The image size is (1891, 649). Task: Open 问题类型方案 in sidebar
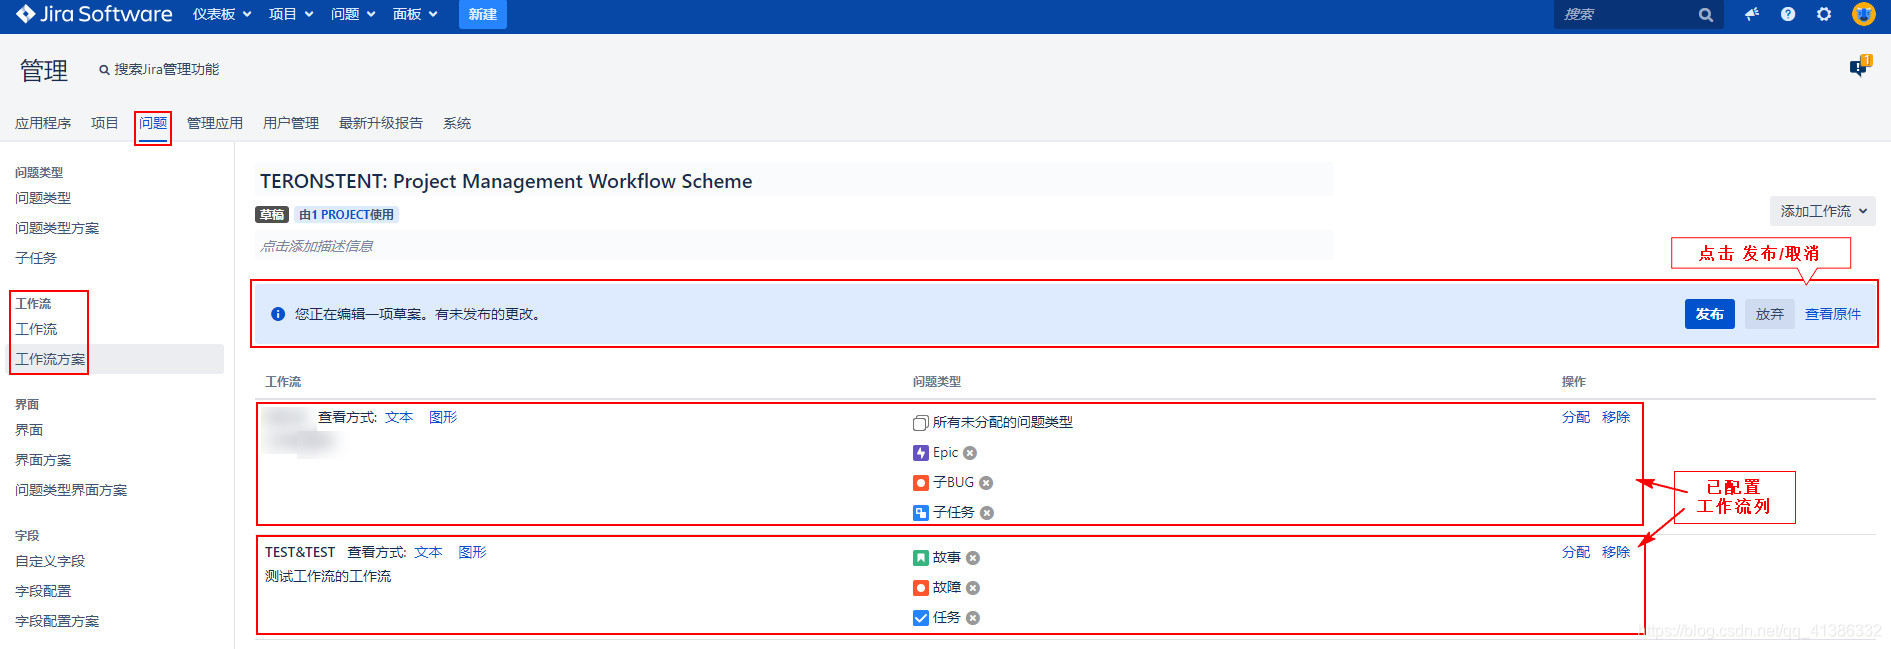click(x=57, y=228)
